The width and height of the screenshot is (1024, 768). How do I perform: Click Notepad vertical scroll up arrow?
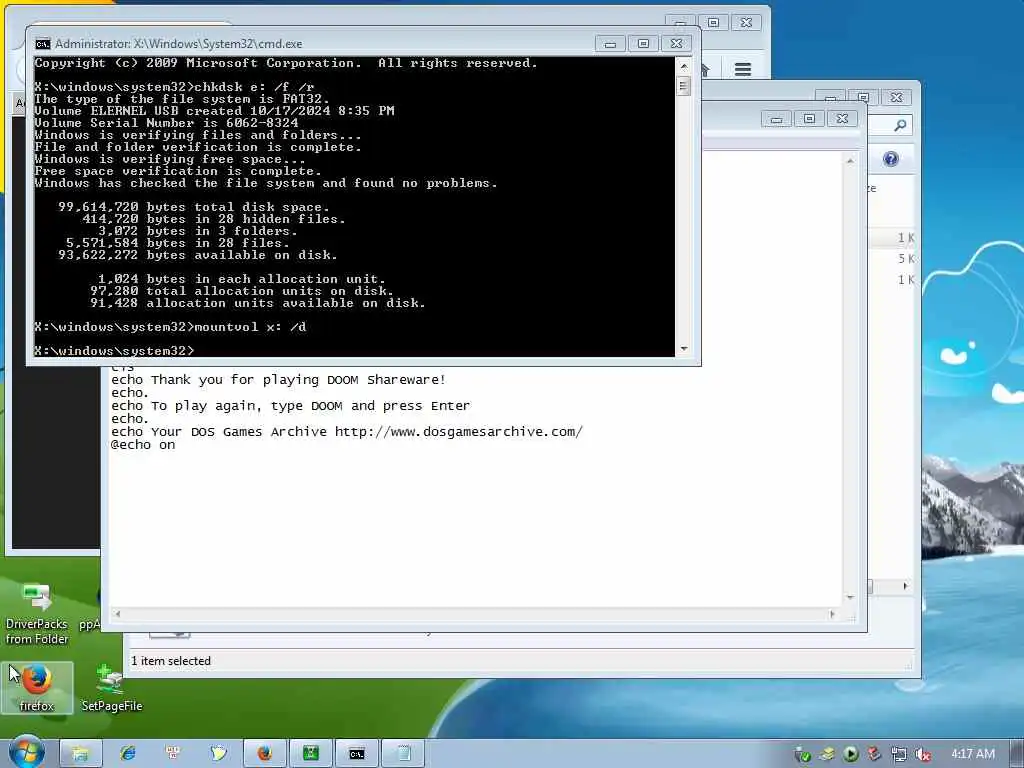point(850,161)
